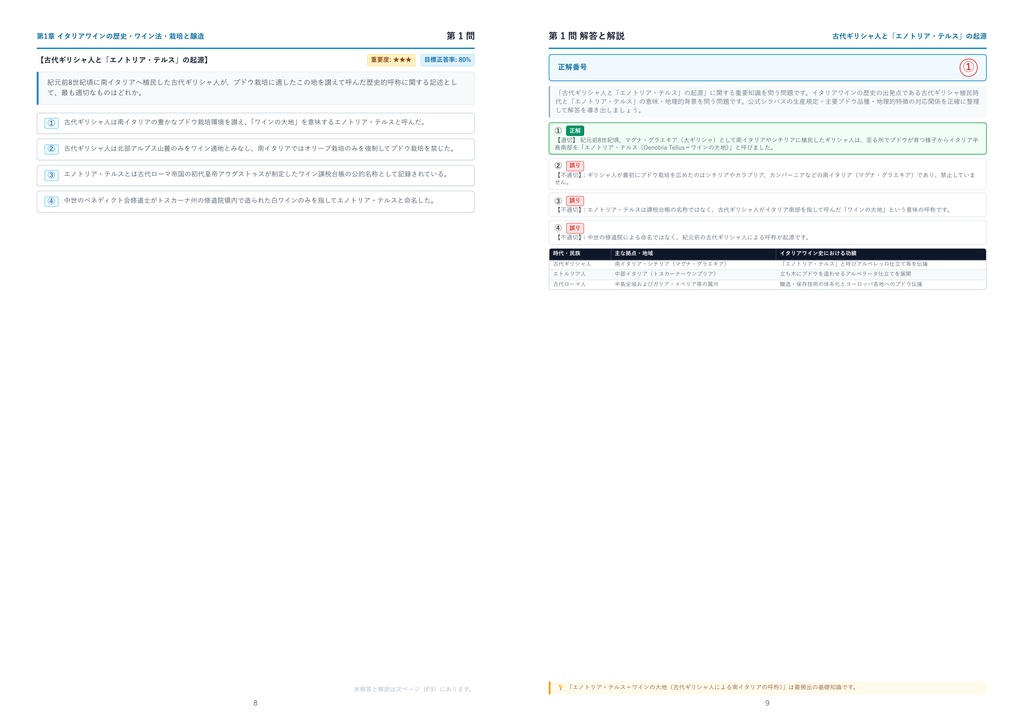Click option text 古代ギリシャ人は北部アルプス山麓のみ
Screen dimensions: 1024x724
click(259, 149)
